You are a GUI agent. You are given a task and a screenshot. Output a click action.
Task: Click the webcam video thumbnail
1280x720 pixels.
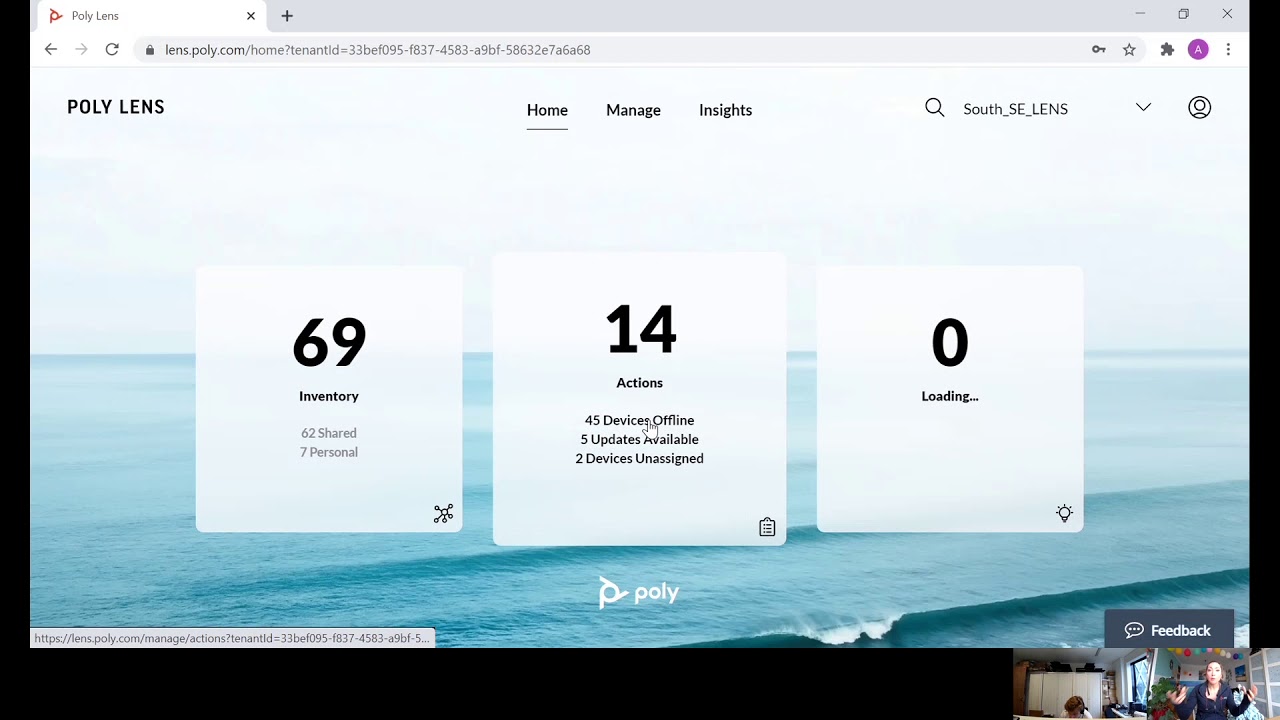tap(1146, 684)
